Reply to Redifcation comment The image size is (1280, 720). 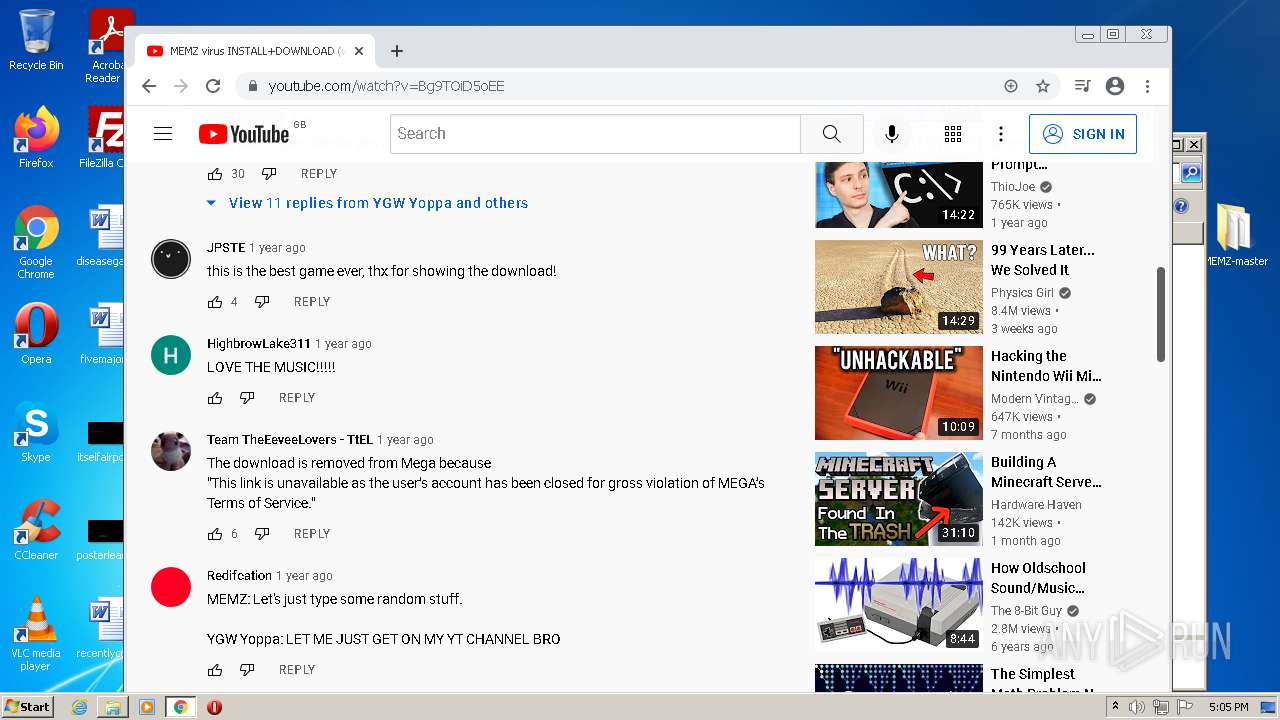coord(297,670)
